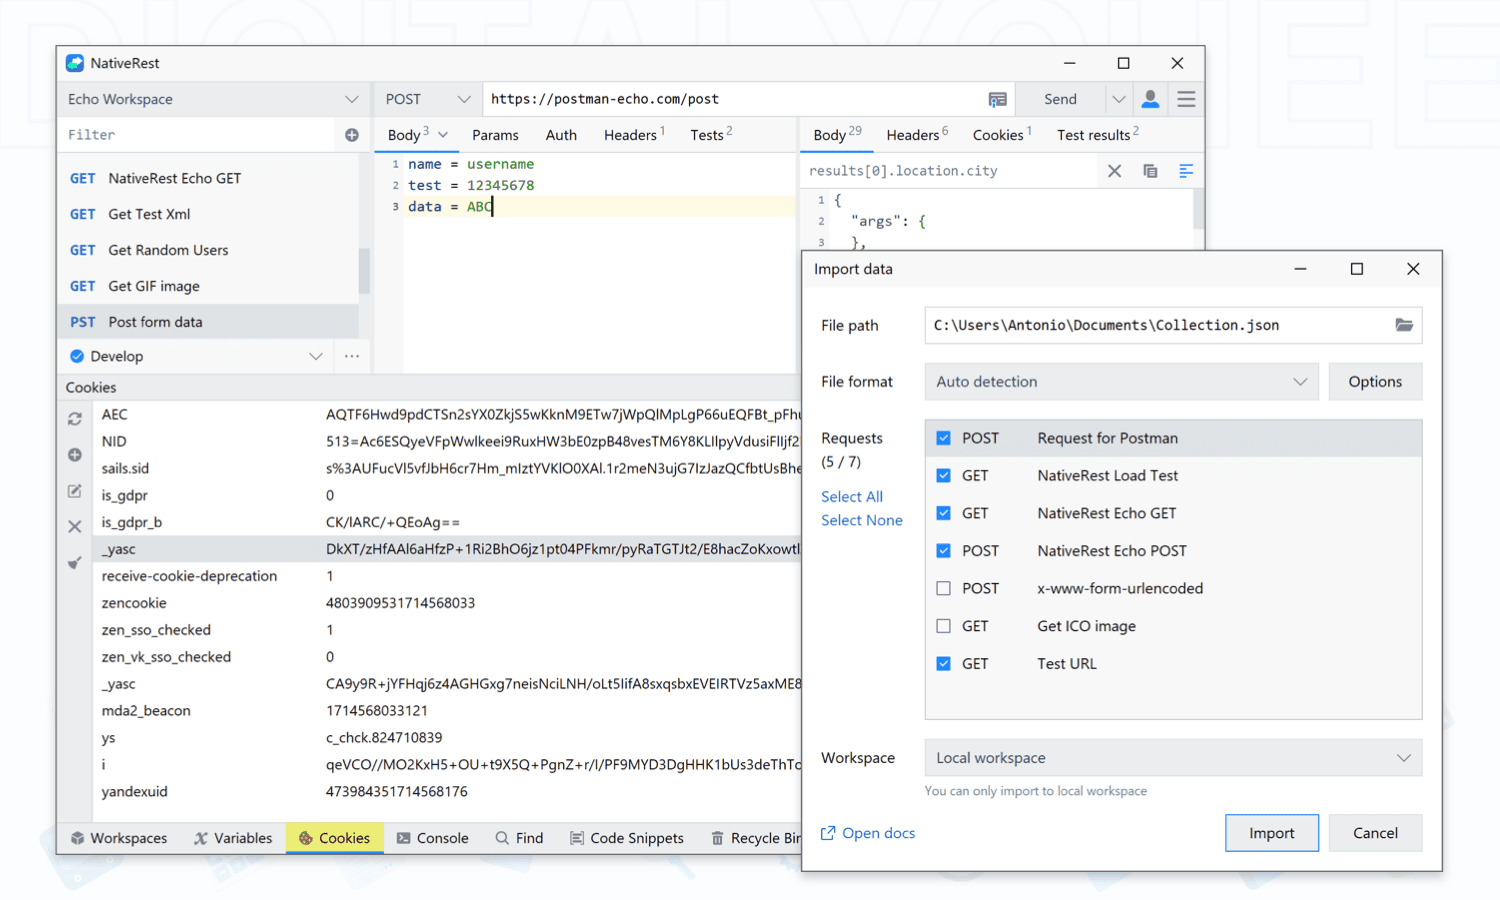This screenshot has height=900, width=1500.
Task: Click the Select None link
Action: 861,520
